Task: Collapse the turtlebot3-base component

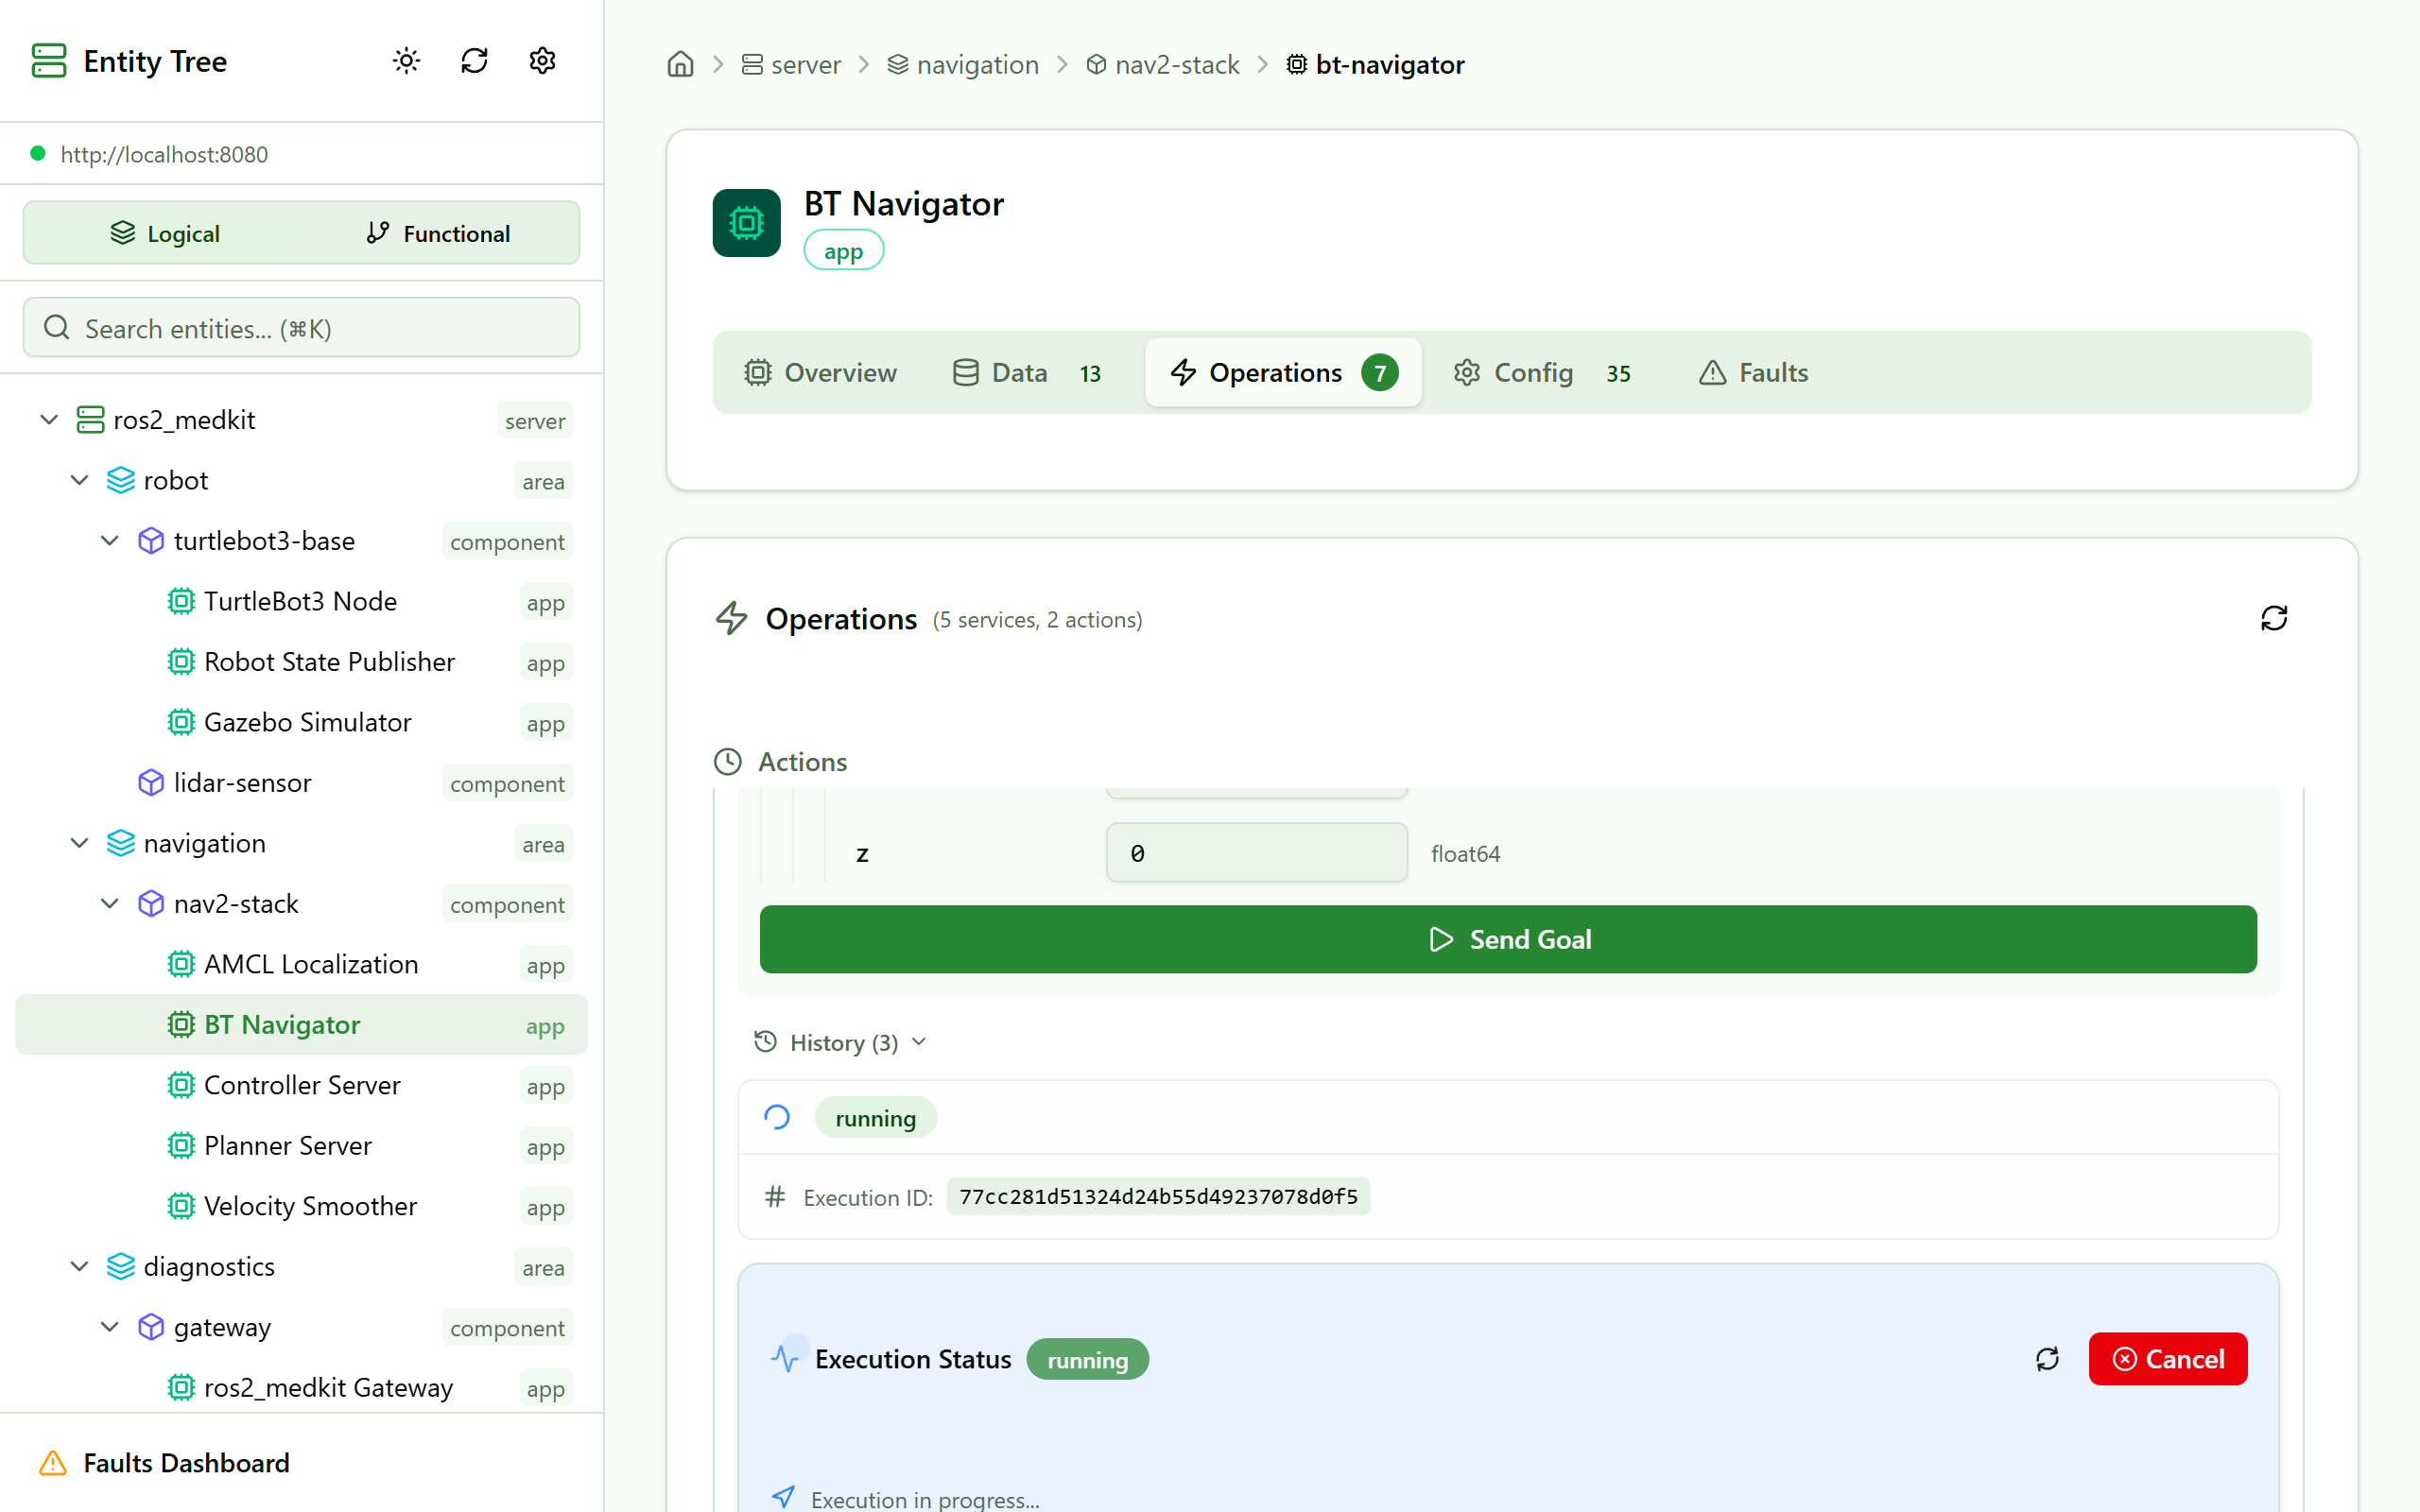Action: [x=110, y=541]
